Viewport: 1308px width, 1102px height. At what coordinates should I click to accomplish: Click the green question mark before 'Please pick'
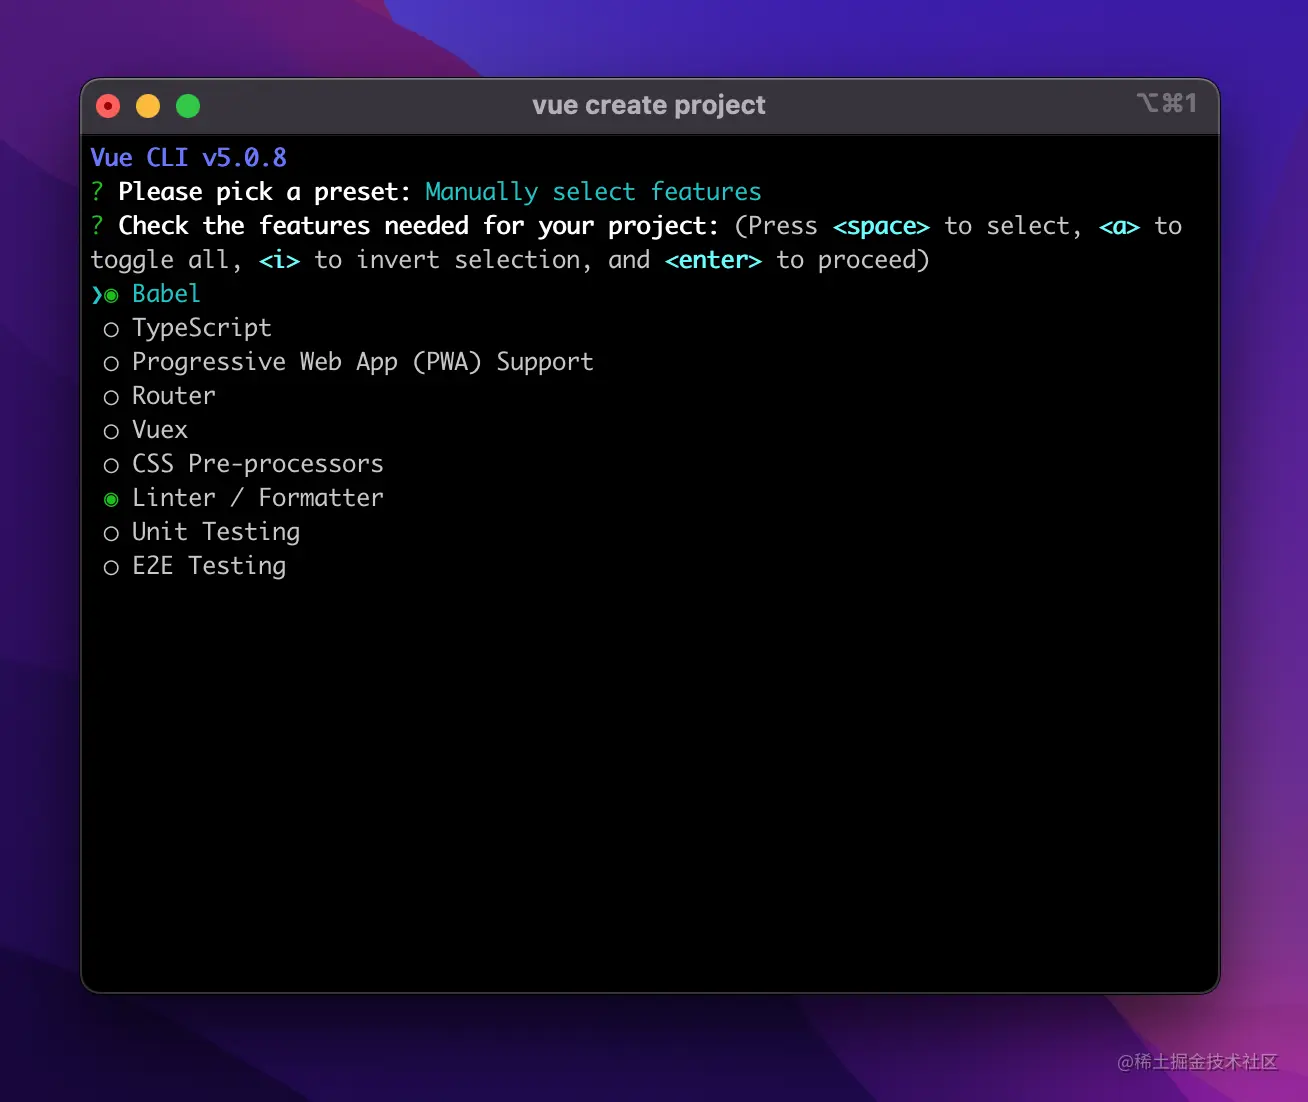[97, 192]
